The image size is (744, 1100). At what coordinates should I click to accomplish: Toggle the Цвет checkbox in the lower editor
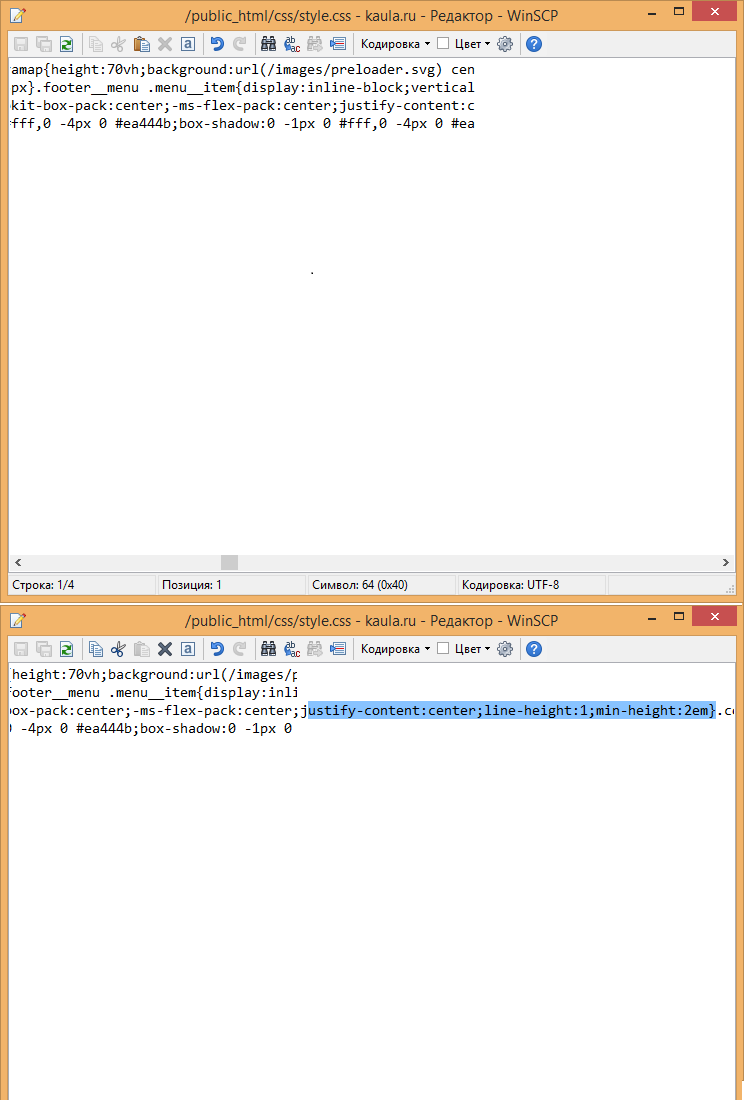click(x=443, y=649)
